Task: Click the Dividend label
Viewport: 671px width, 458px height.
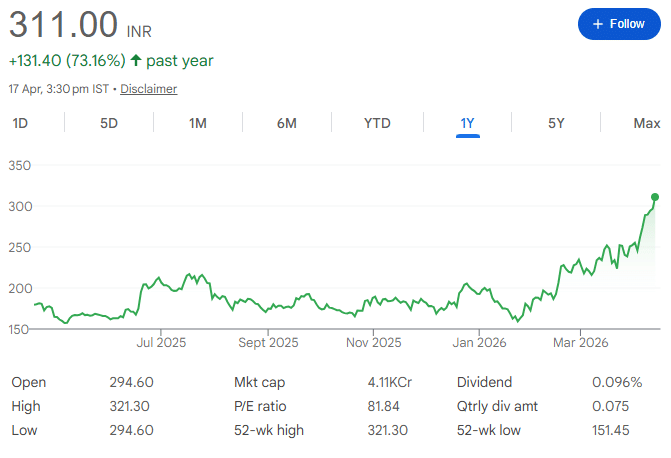Action: click(x=485, y=382)
